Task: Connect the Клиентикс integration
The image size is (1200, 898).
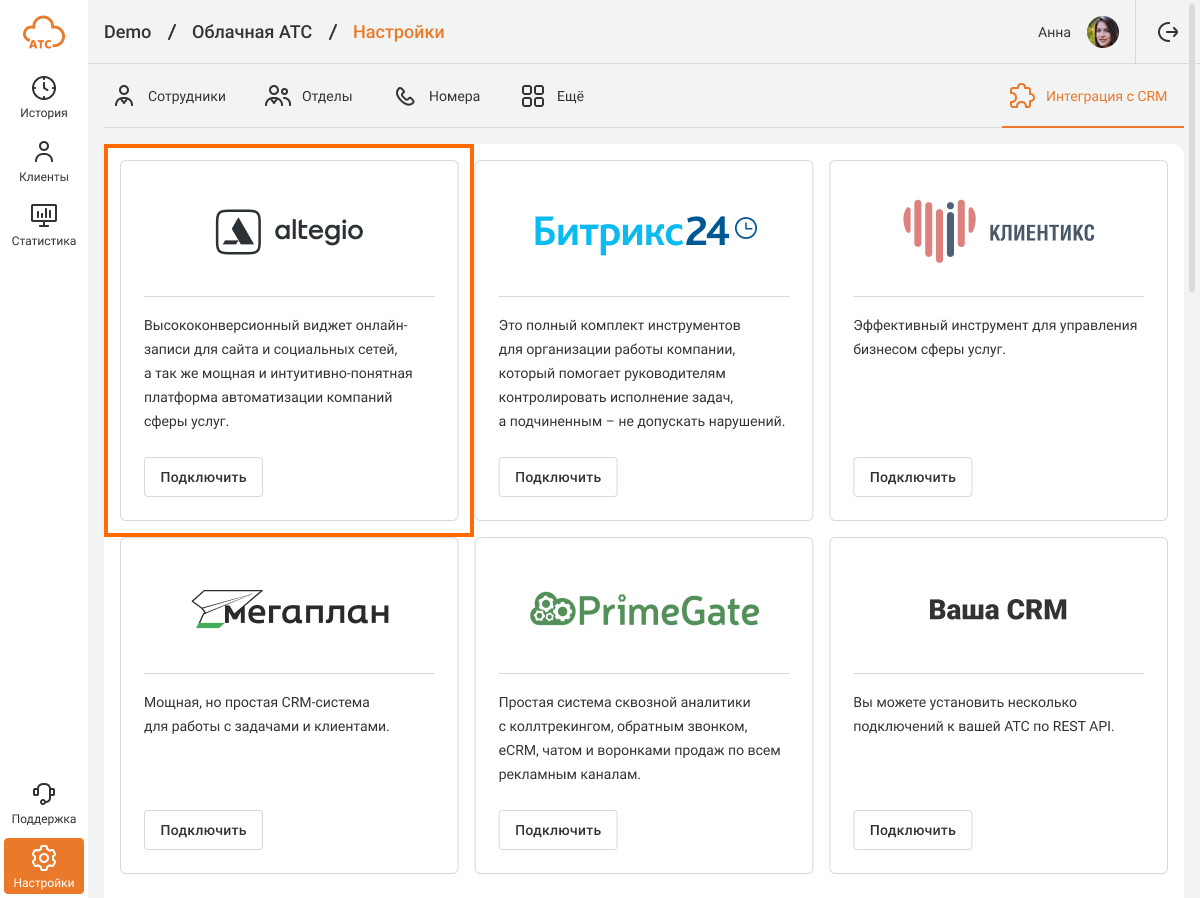Action: (x=912, y=477)
